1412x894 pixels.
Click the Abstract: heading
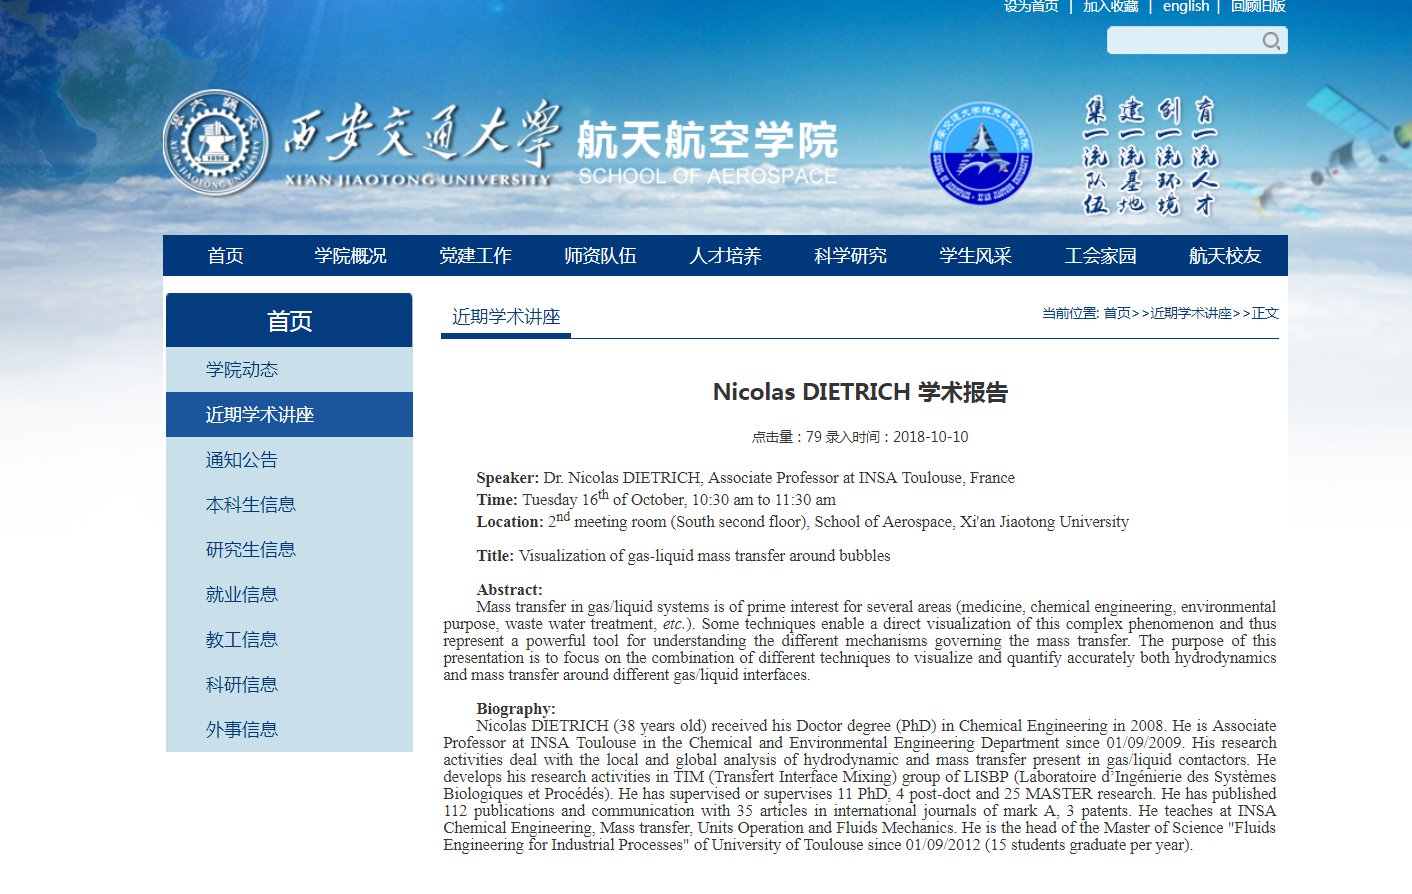pos(509,590)
